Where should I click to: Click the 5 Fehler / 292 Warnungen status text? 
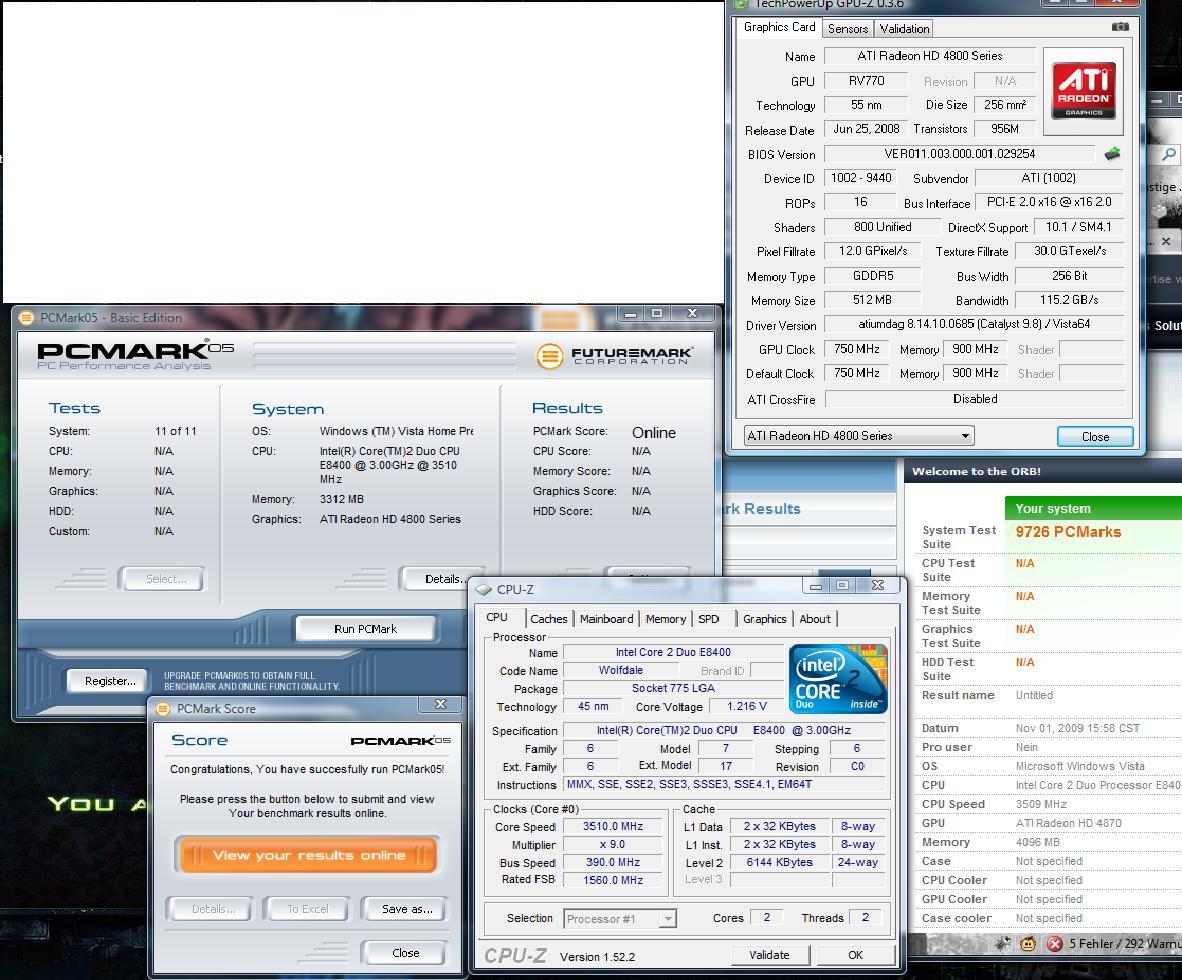tap(1125, 943)
